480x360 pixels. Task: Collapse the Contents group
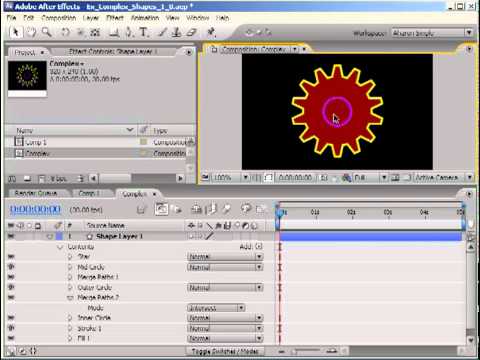tap(60, 247)
